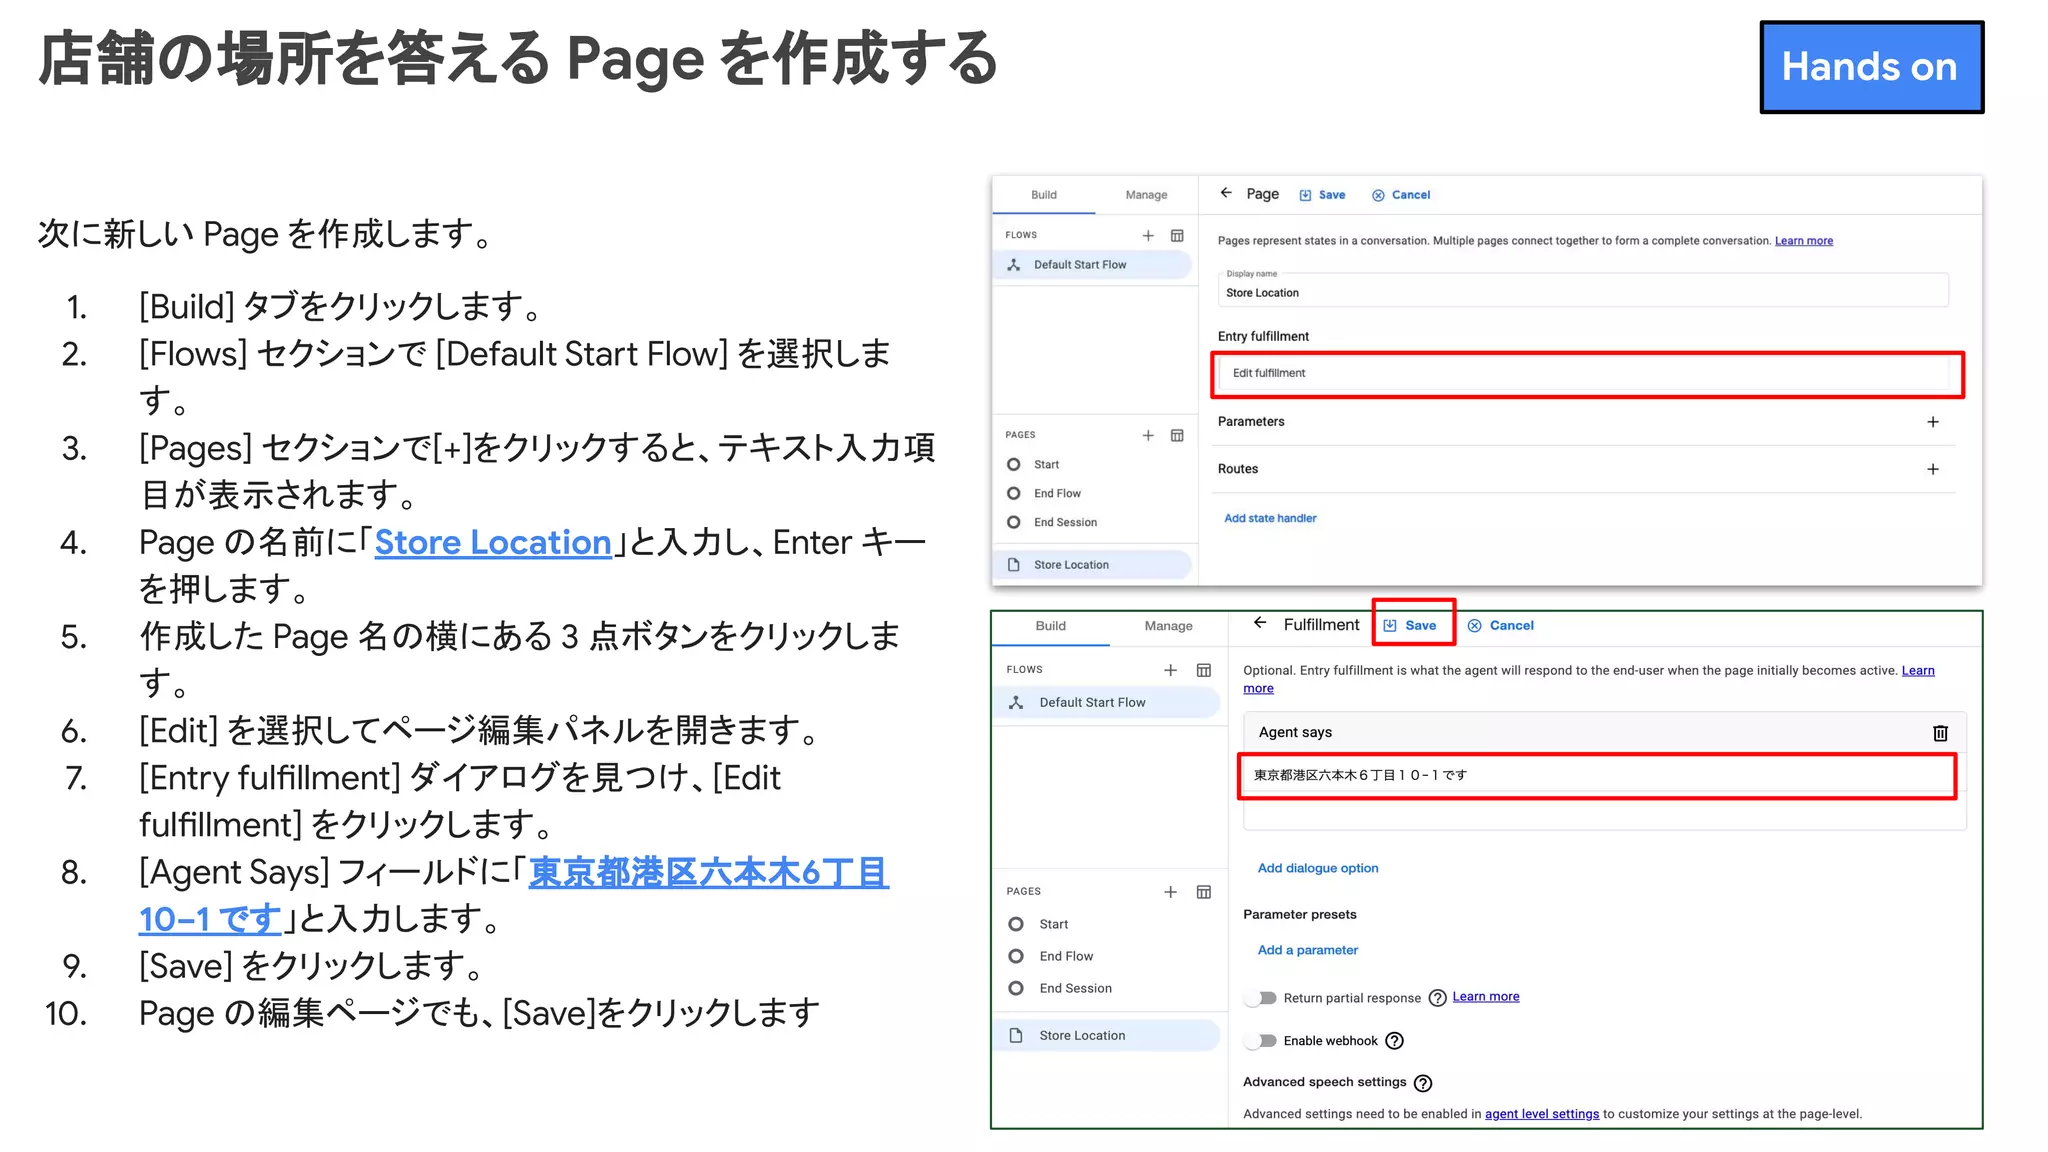The height and width of the screenshot is (1152, 2048).
Task: Add a new flow in lower panel
Action: [1170, 670]
